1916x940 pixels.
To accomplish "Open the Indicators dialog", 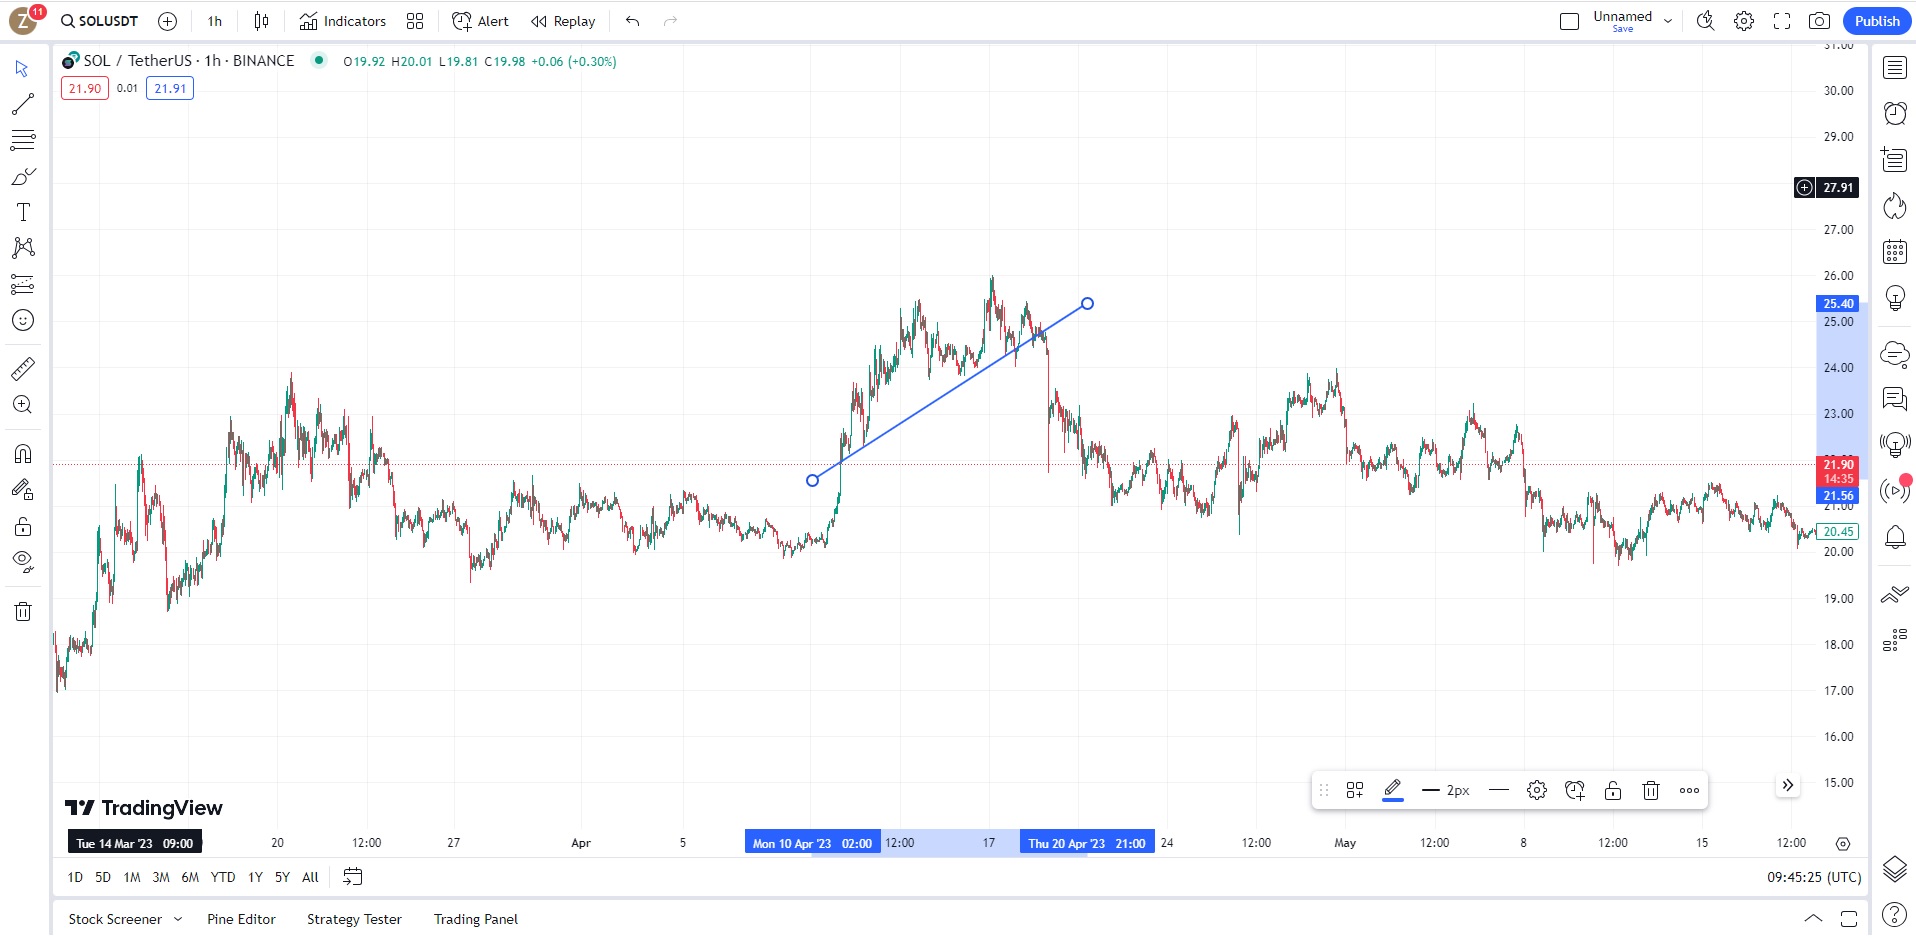I will pyautogui.click(x=342, y=21).
